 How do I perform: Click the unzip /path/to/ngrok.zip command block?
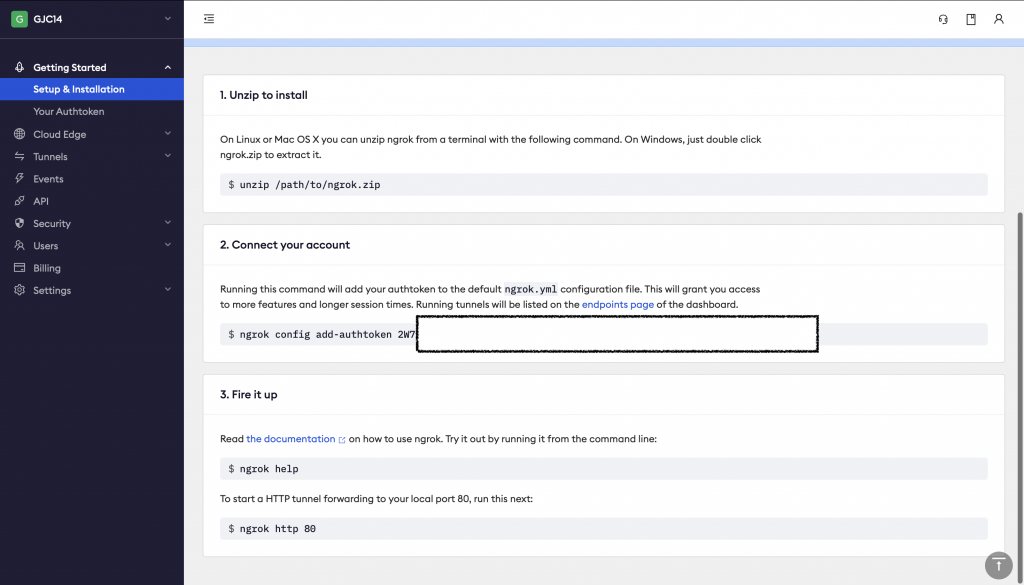(x=603, y=185)
